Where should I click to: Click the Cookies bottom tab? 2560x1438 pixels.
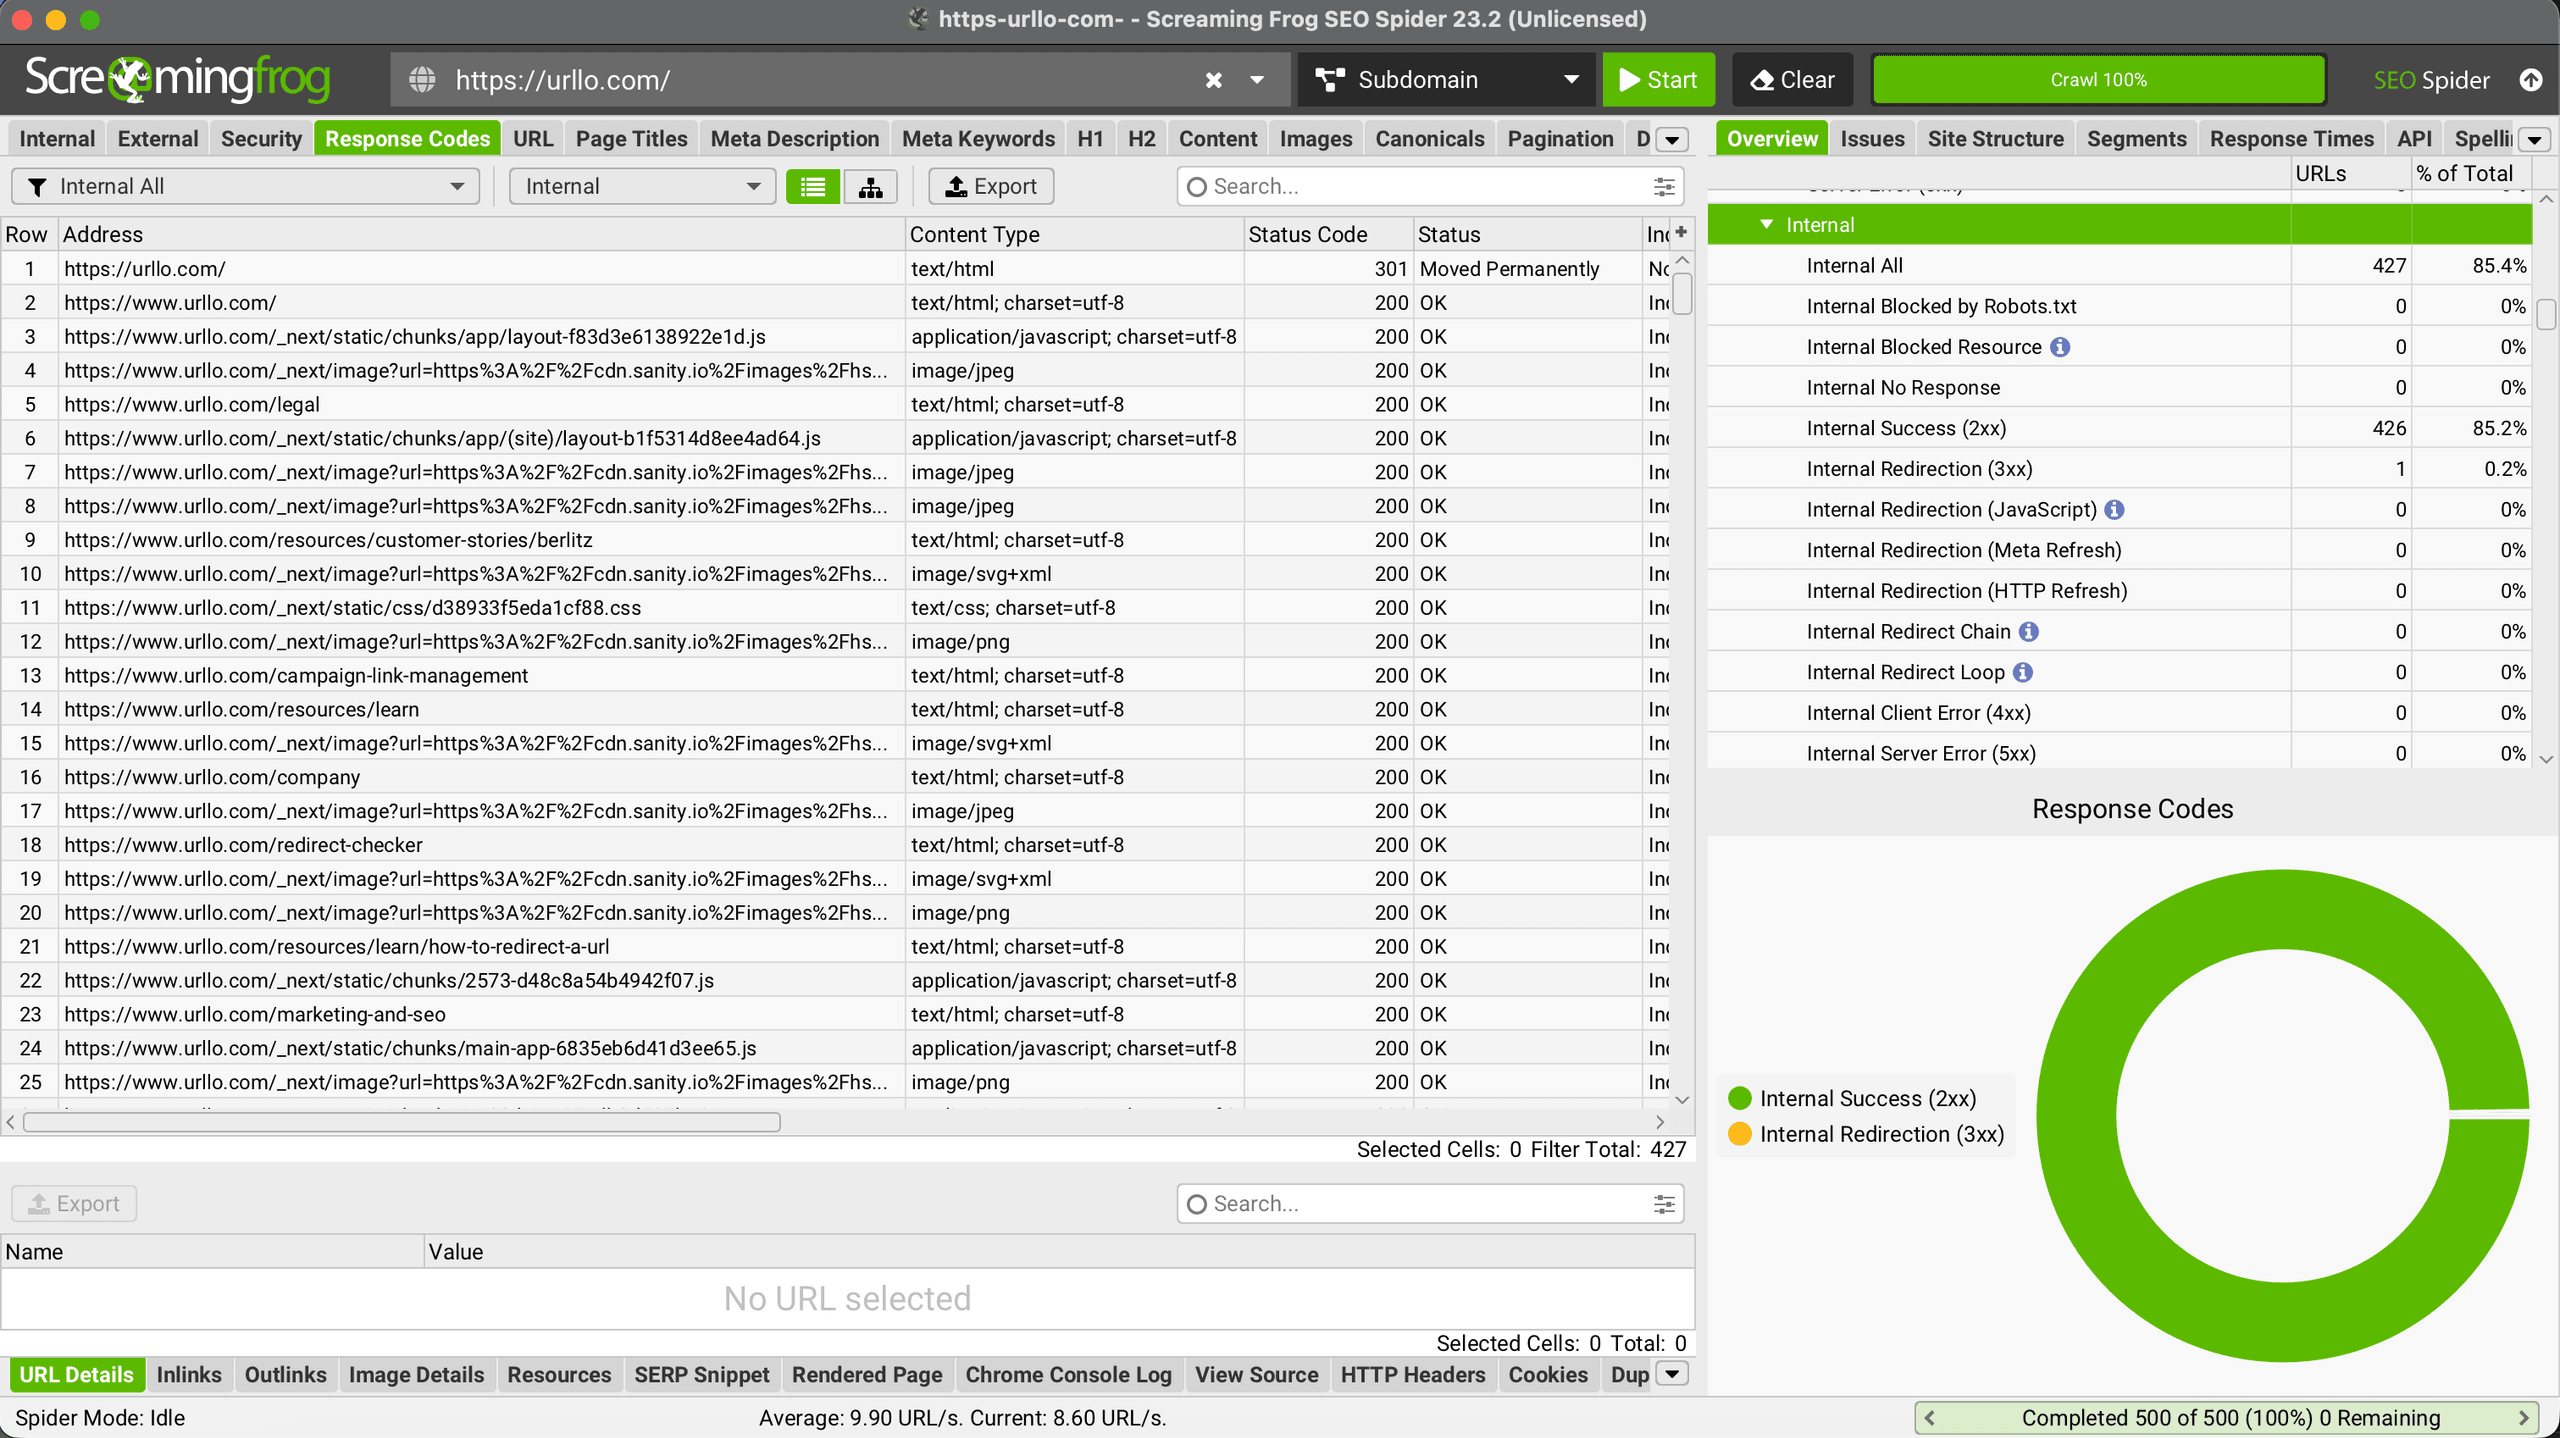coord(1547,1375)
